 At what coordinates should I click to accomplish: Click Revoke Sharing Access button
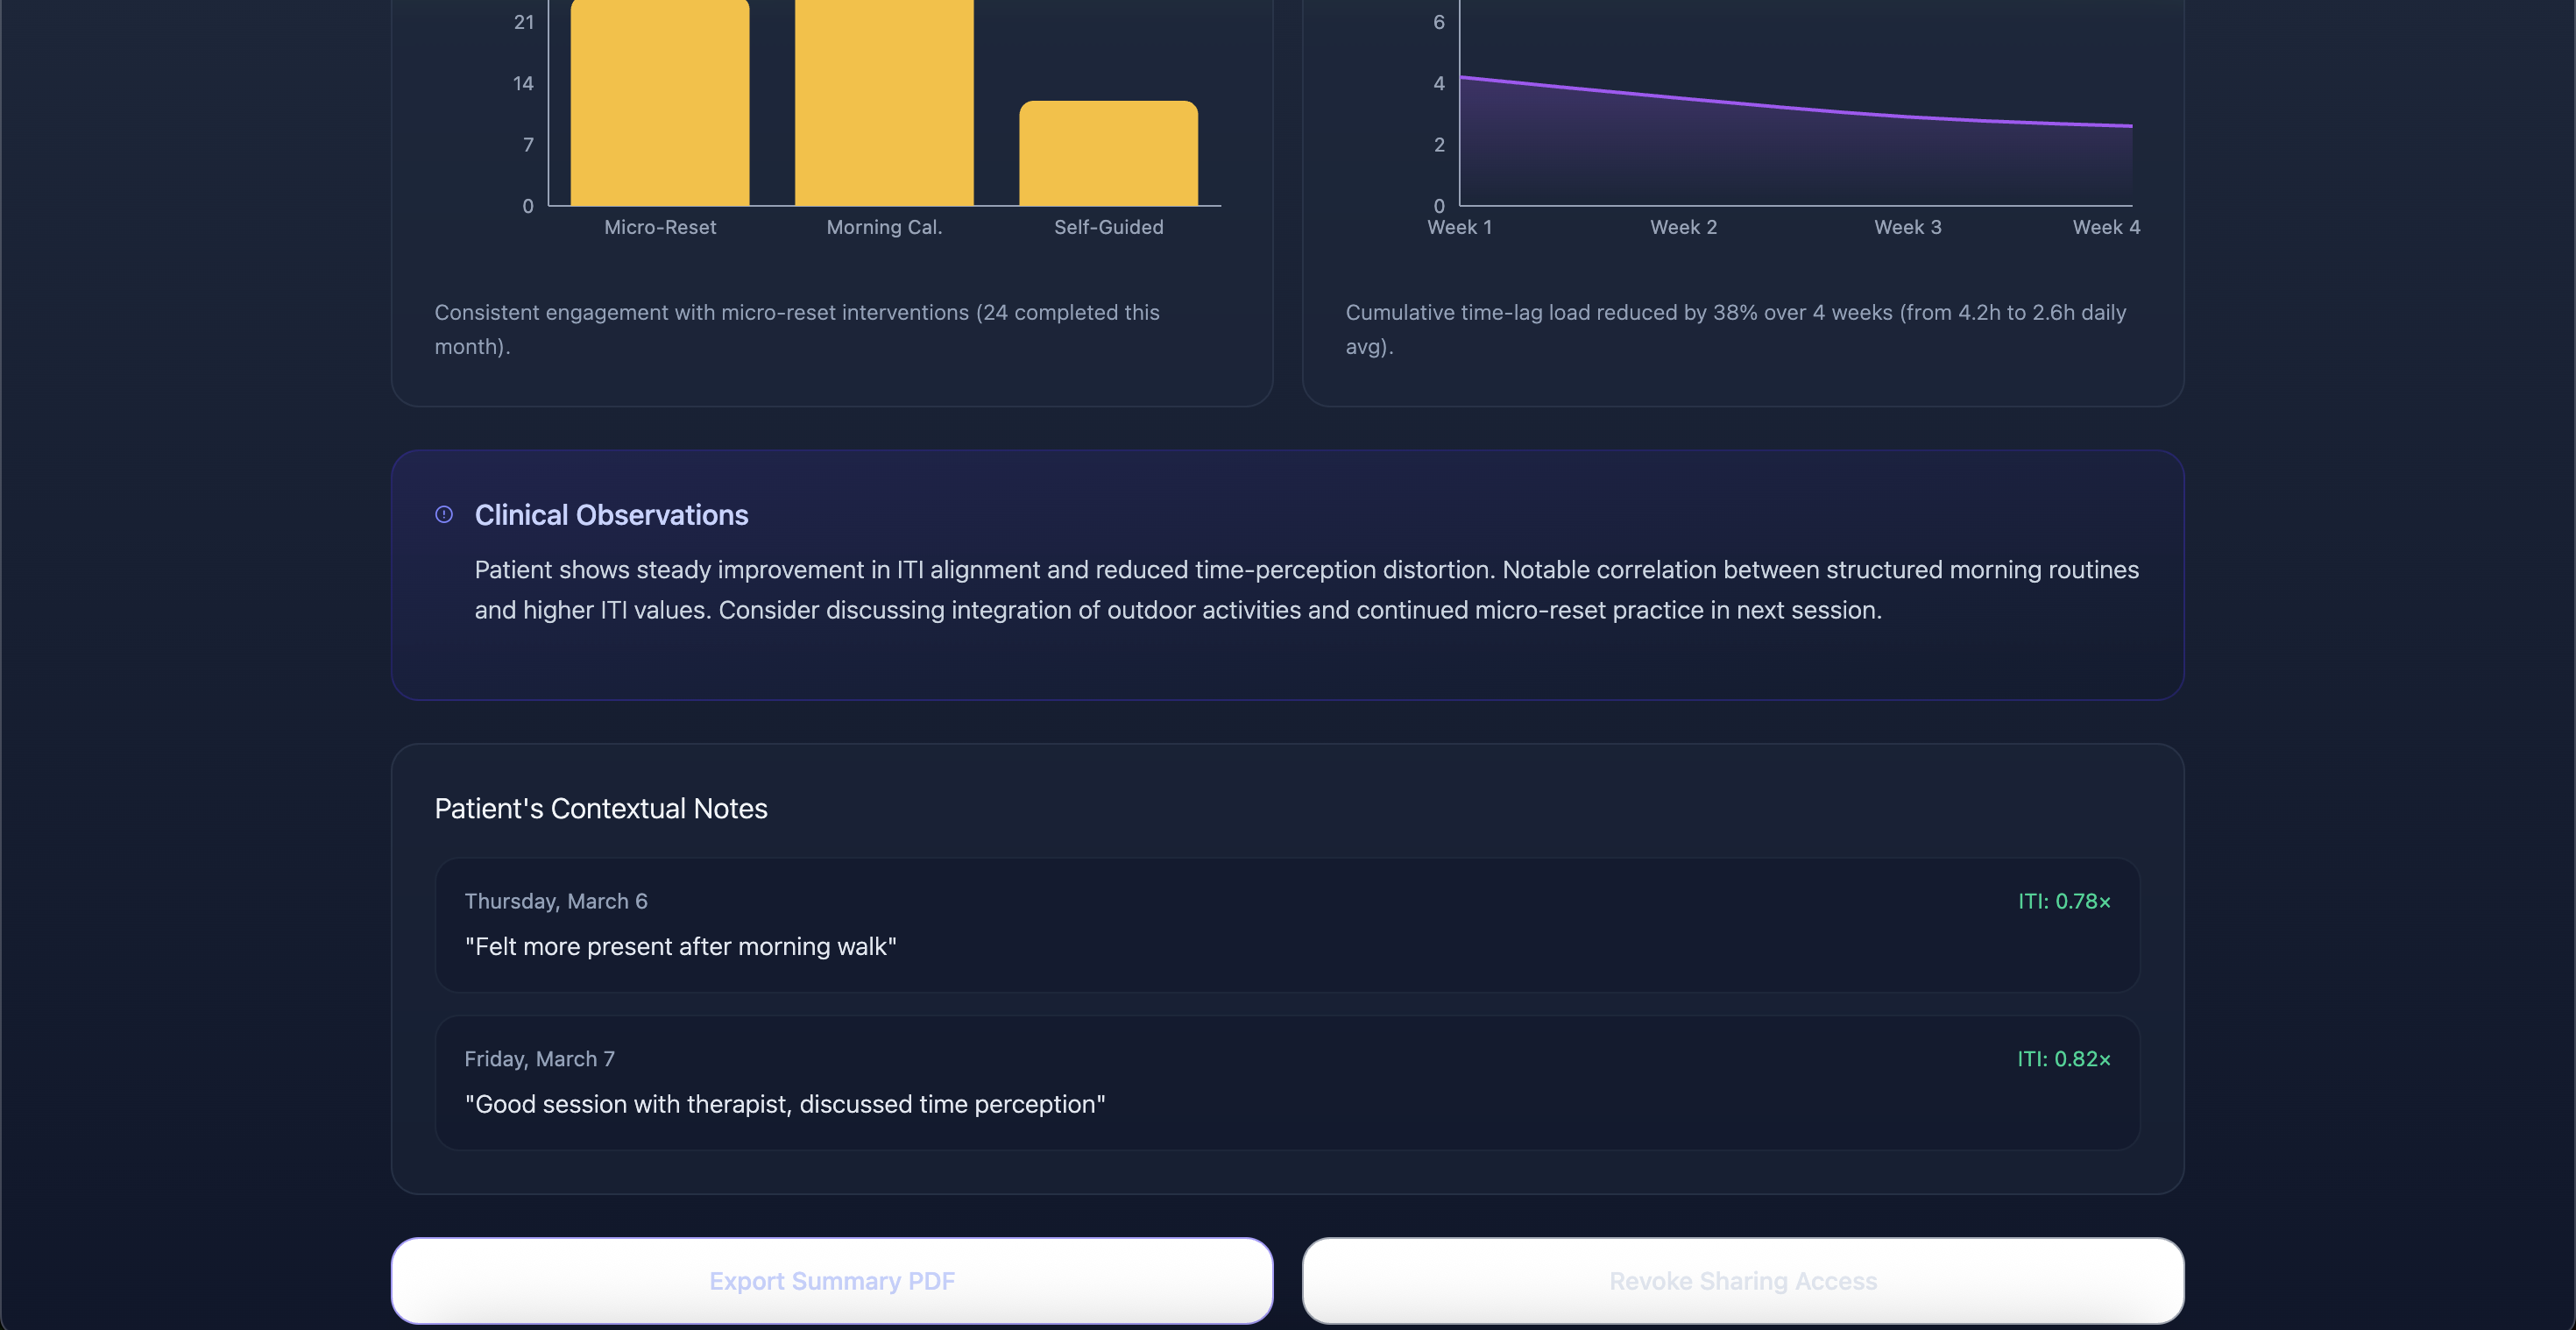(x=1742, y=1281)
